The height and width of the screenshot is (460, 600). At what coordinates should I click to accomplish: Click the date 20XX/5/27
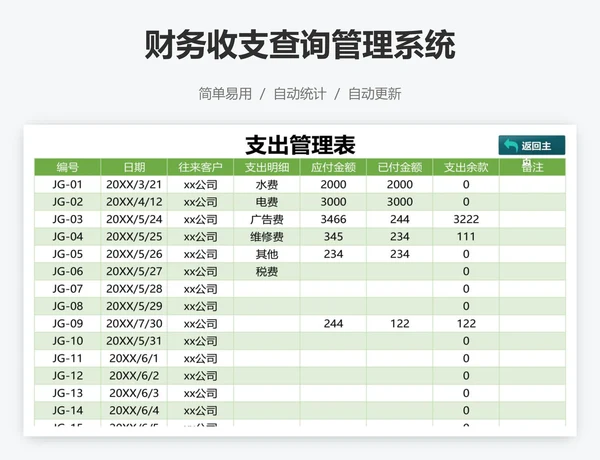tap(134, 271)
